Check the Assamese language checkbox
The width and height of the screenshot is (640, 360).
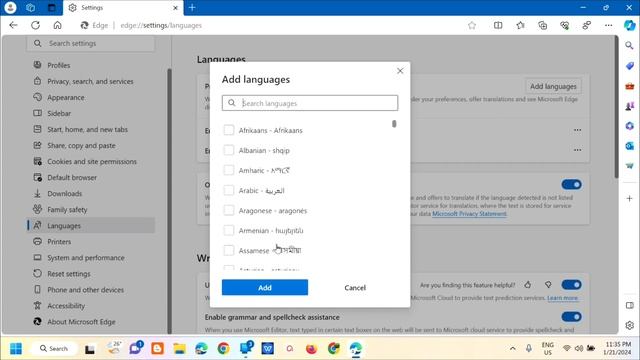click(x=229, y=250)
